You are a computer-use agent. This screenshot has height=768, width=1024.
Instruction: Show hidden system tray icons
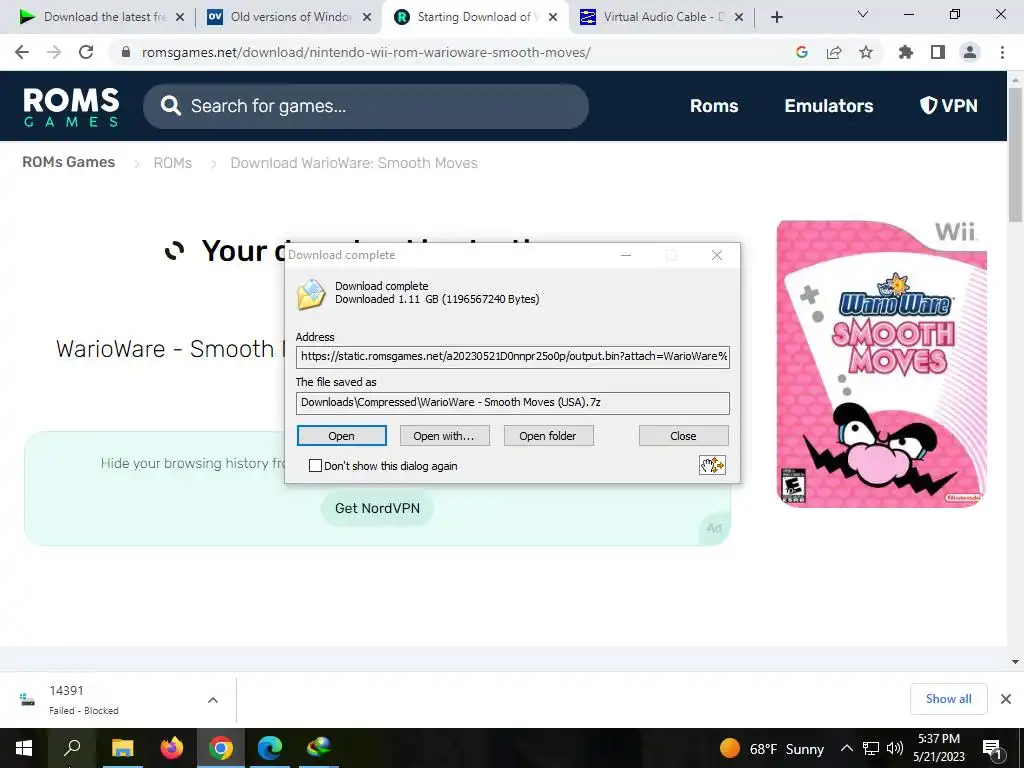(846, 748)
